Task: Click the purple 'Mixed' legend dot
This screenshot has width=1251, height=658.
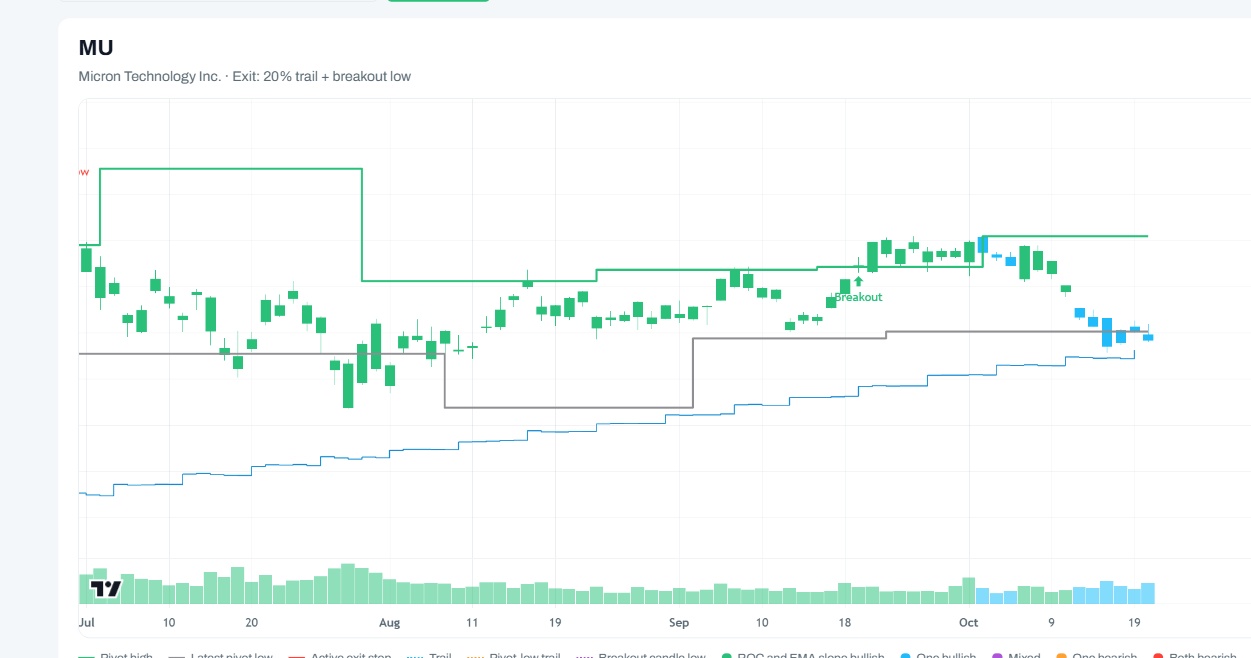Action: coord(996,656)
